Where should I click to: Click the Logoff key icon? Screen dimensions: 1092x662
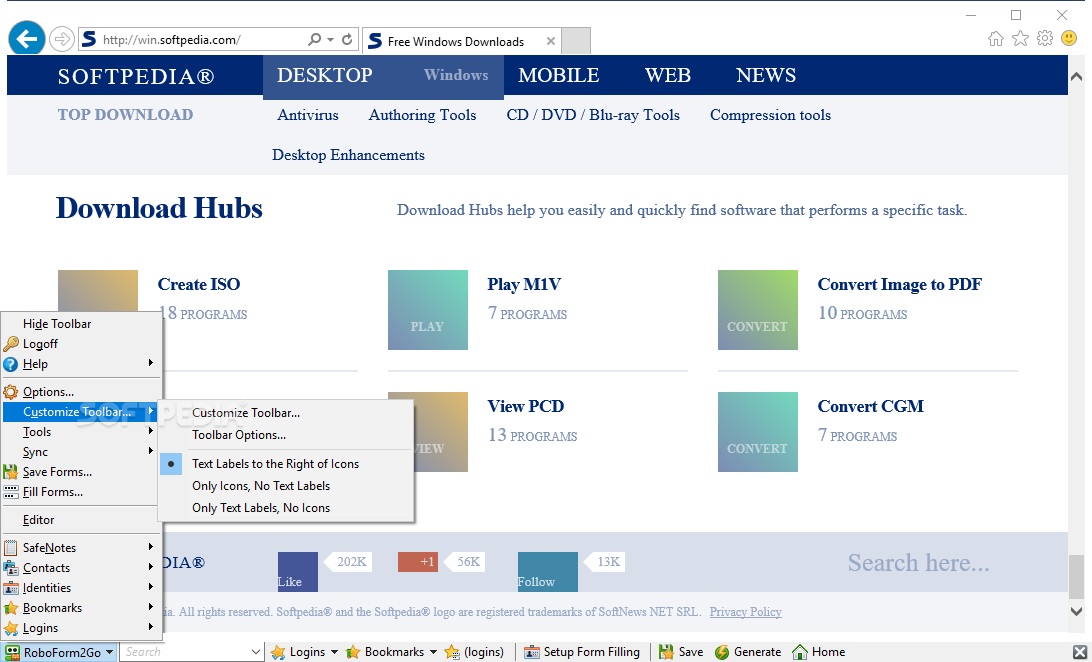(x=11, y=344)
